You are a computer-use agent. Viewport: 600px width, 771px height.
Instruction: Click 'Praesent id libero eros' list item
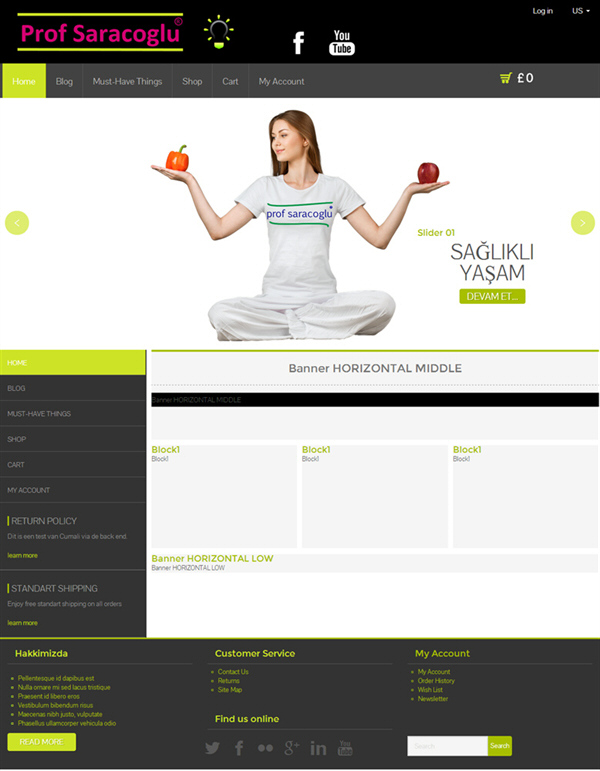(49, 696)
